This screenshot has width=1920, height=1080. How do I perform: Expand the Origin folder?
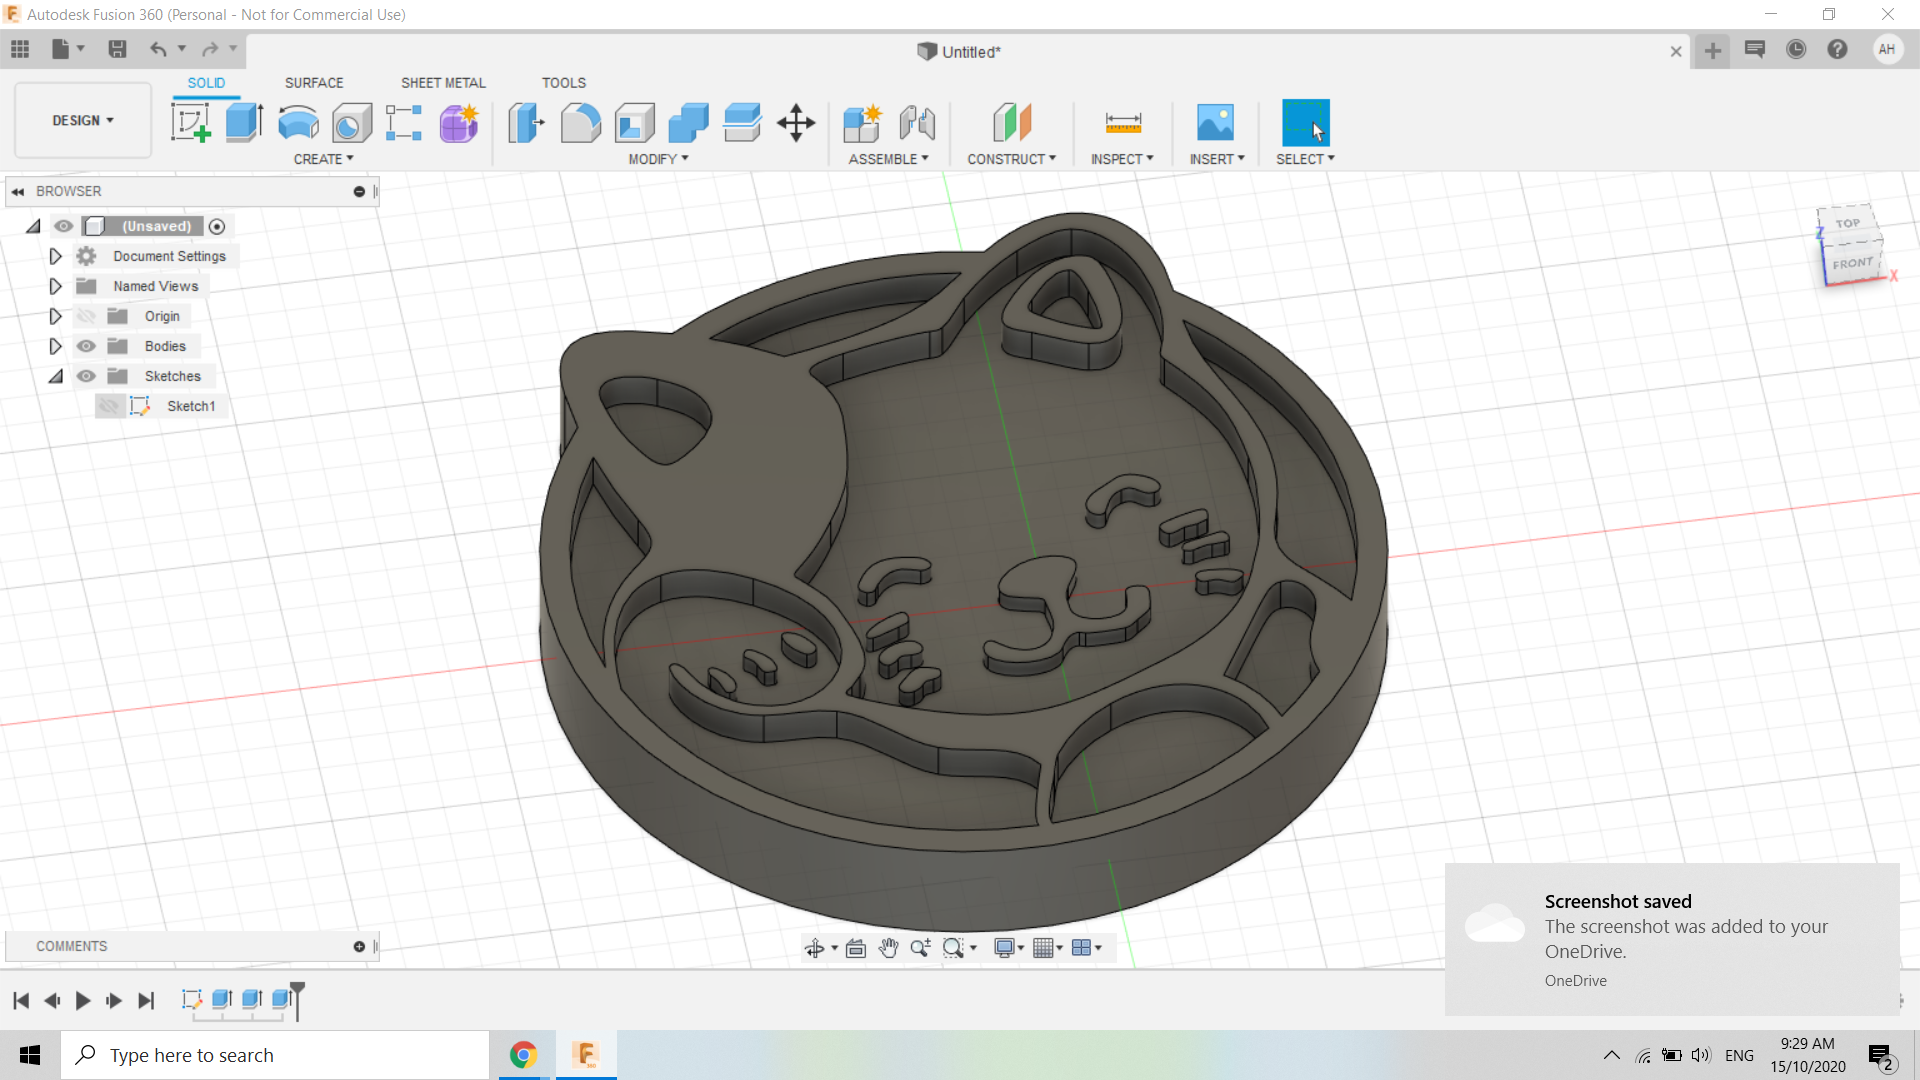coord(55,315)
